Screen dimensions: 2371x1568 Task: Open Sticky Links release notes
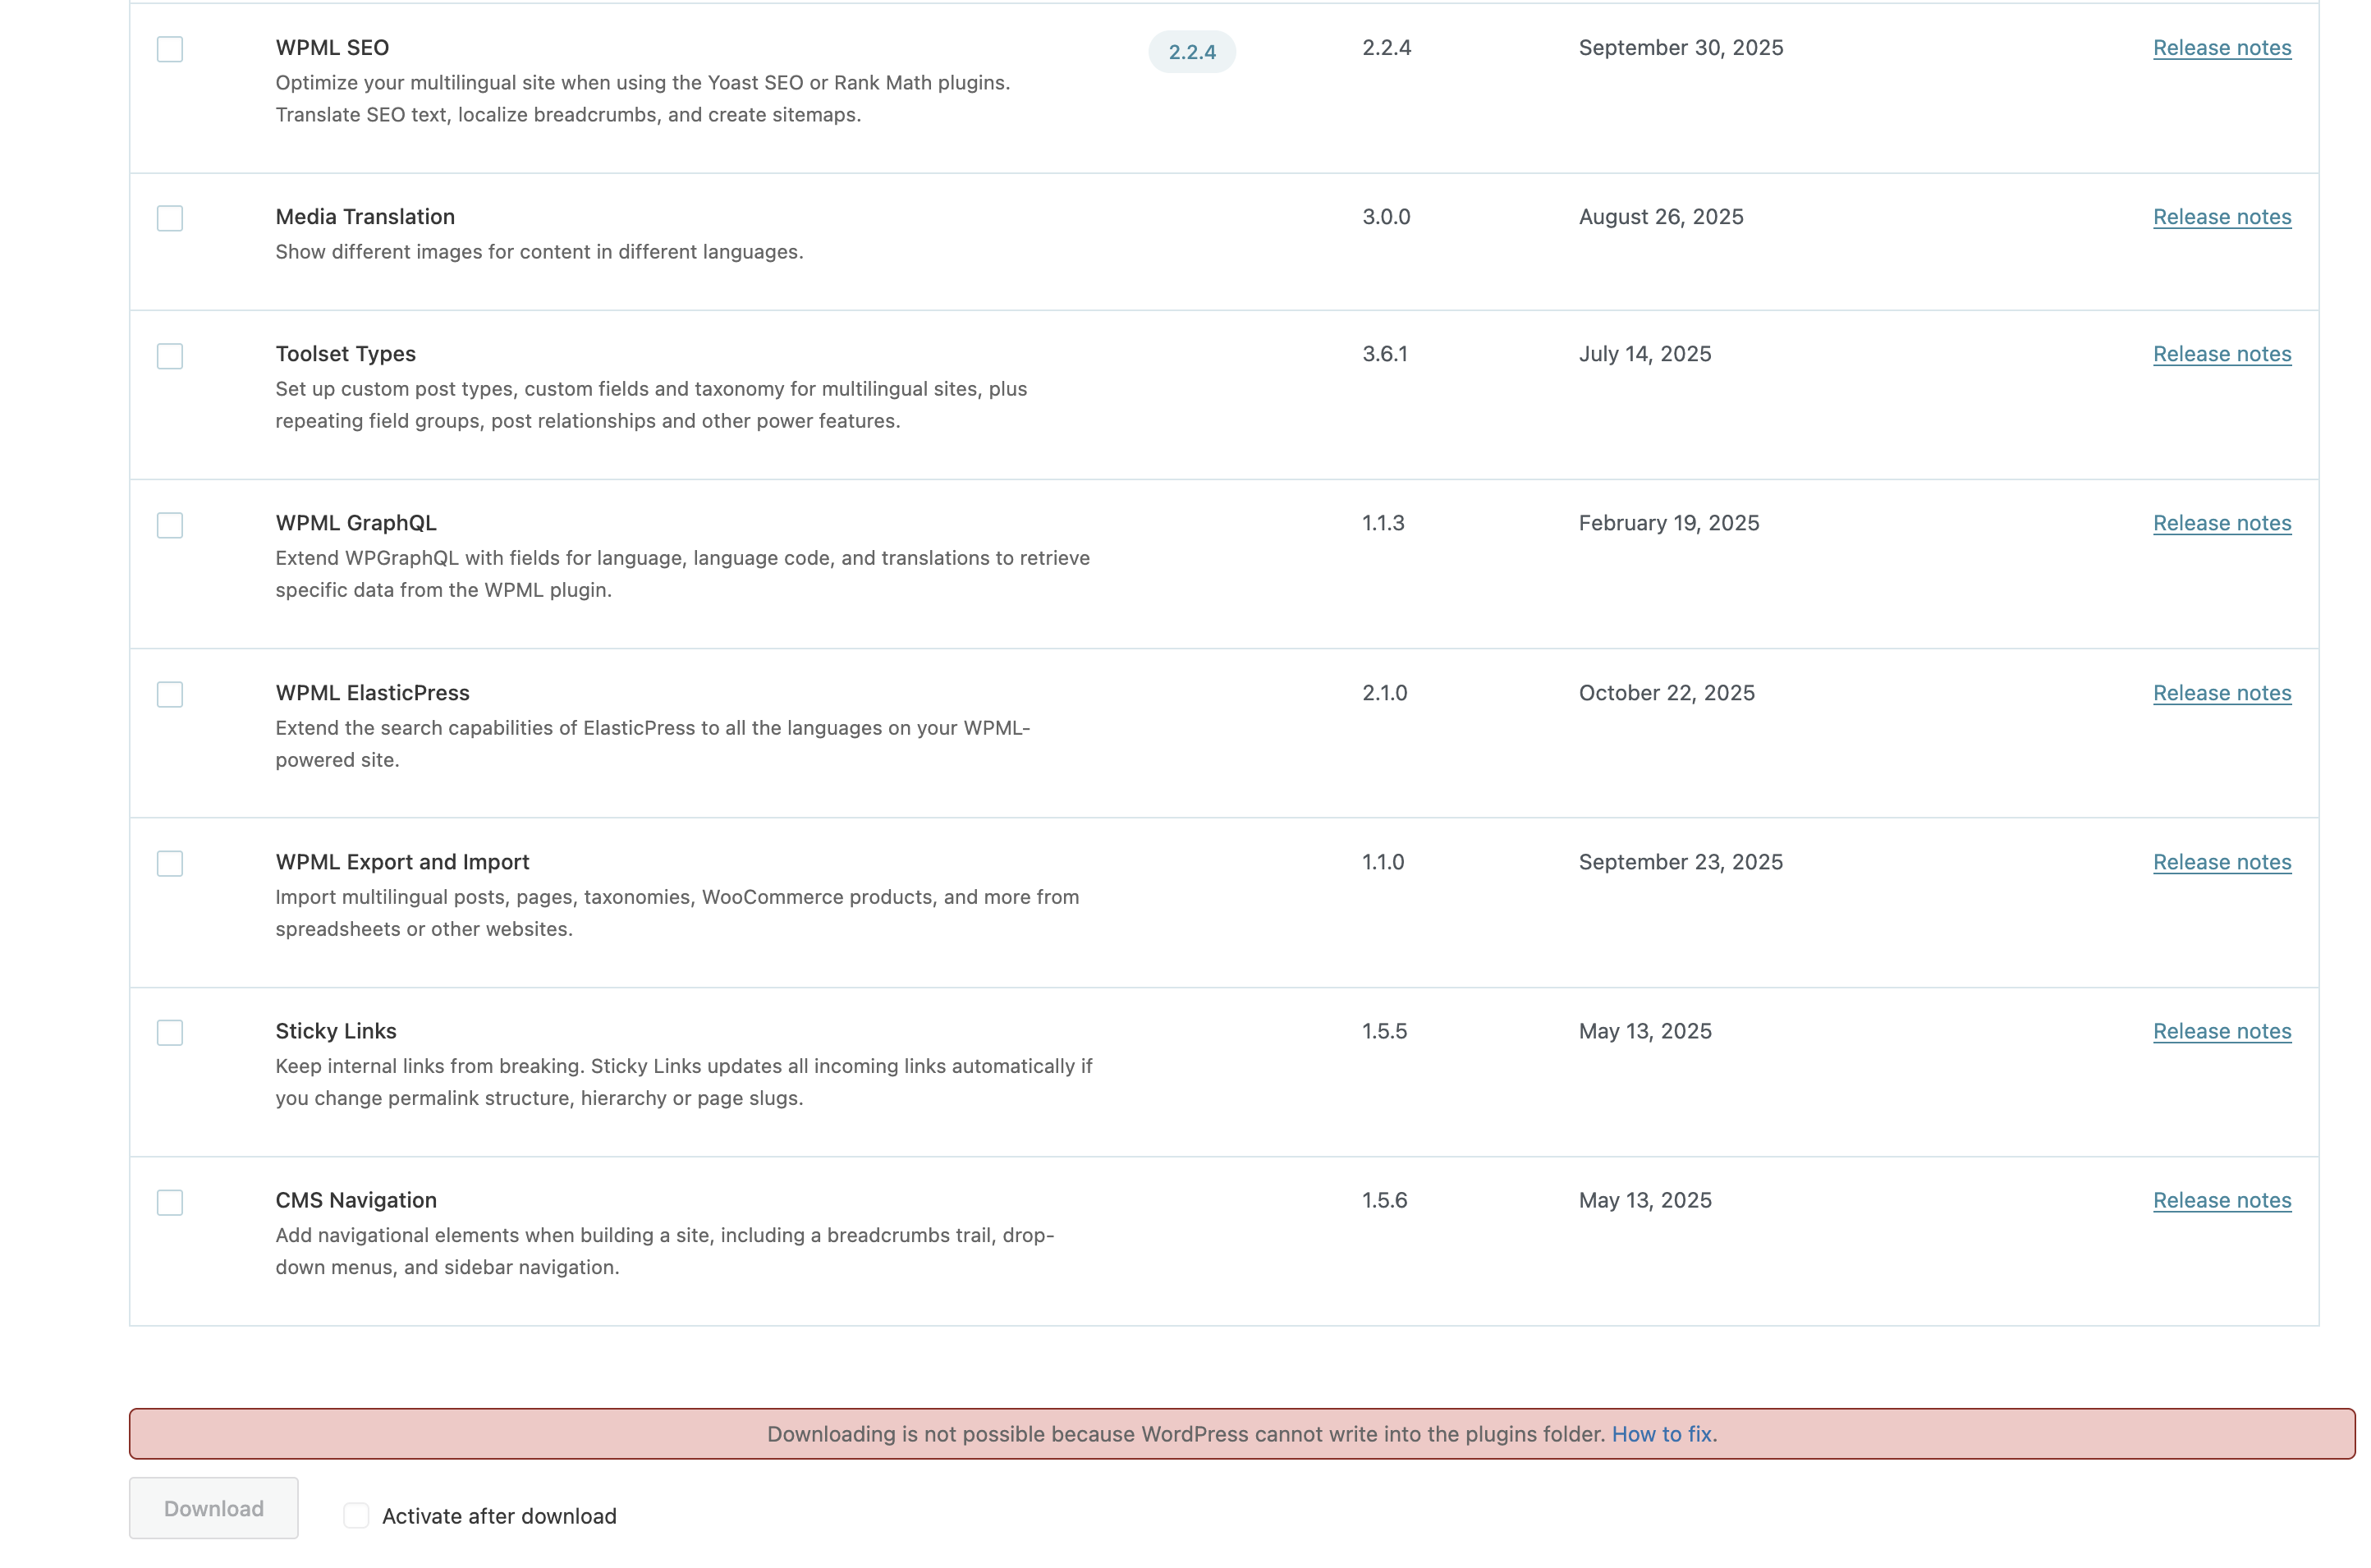point(2221,1031)
